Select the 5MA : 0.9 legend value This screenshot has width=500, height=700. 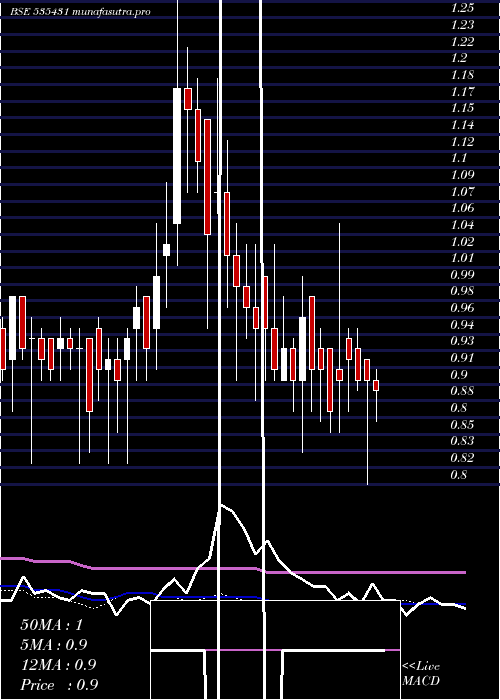click(x=54, y=645)
